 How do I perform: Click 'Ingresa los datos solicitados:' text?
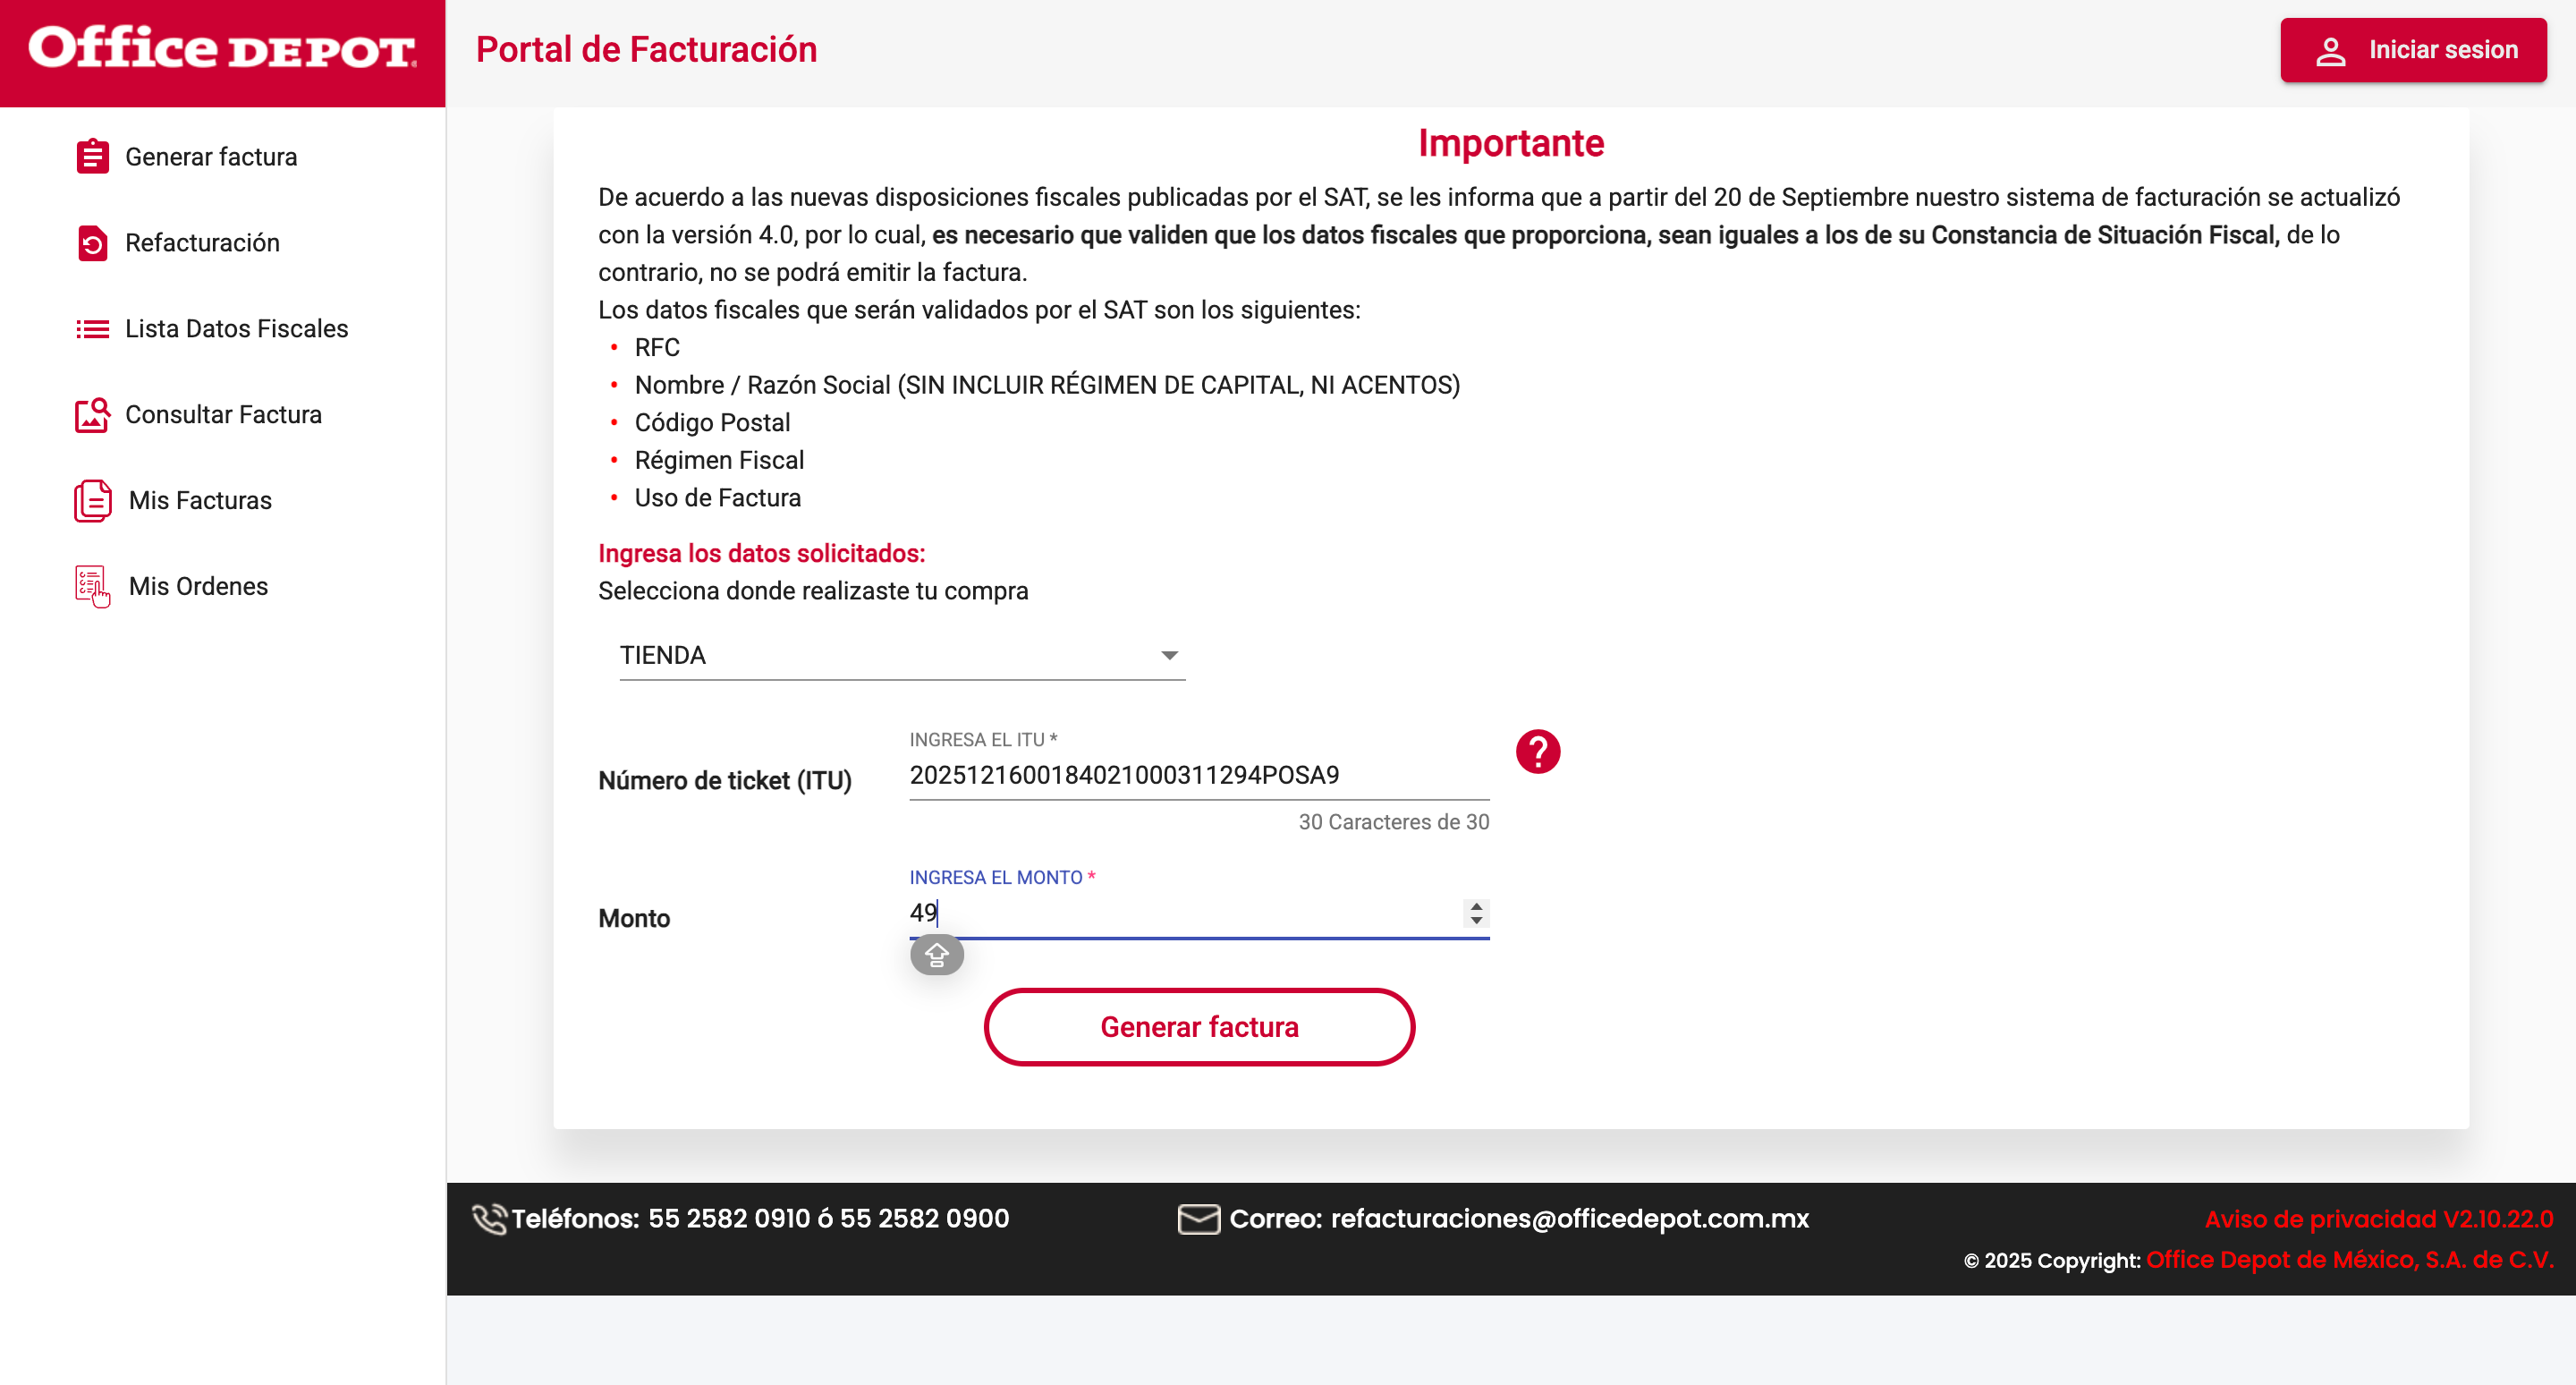[x=762, y=554]
